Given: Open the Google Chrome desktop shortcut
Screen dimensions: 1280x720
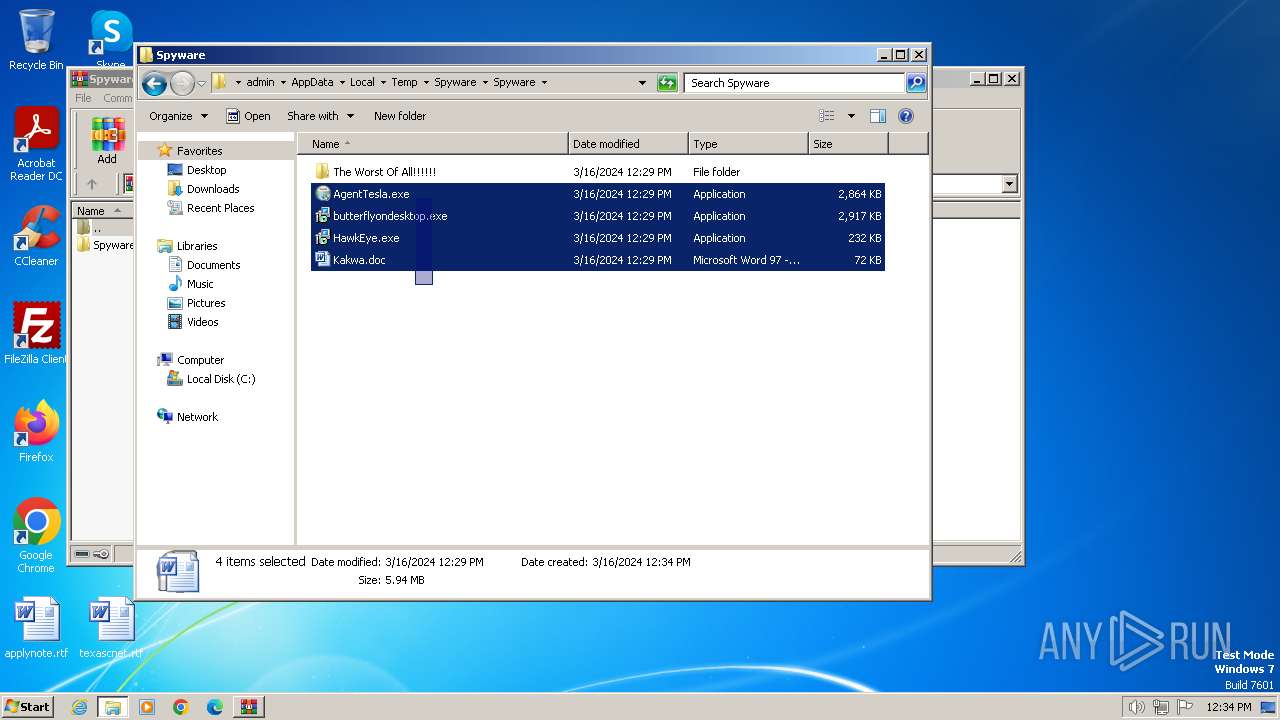Looking at the screenshot, I should (x=36, y=536).
